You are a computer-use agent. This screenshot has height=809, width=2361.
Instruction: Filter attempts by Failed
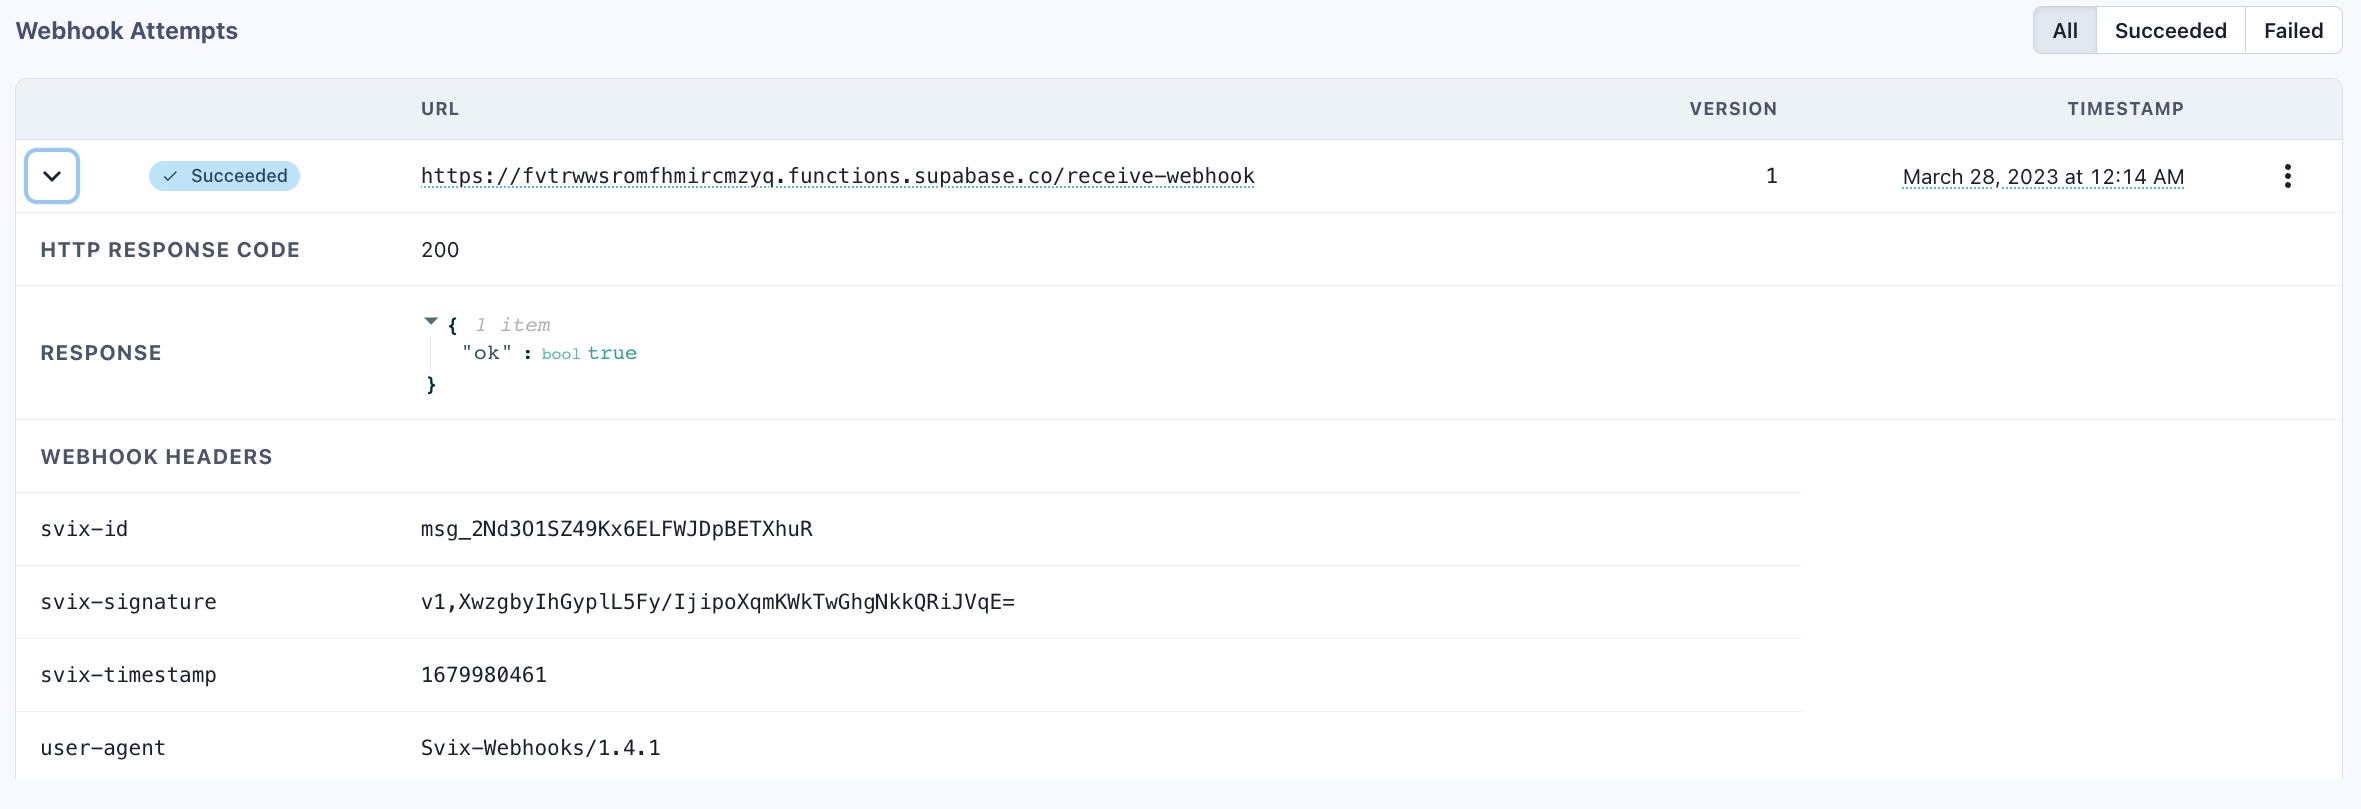click(x=2293, y=31)
